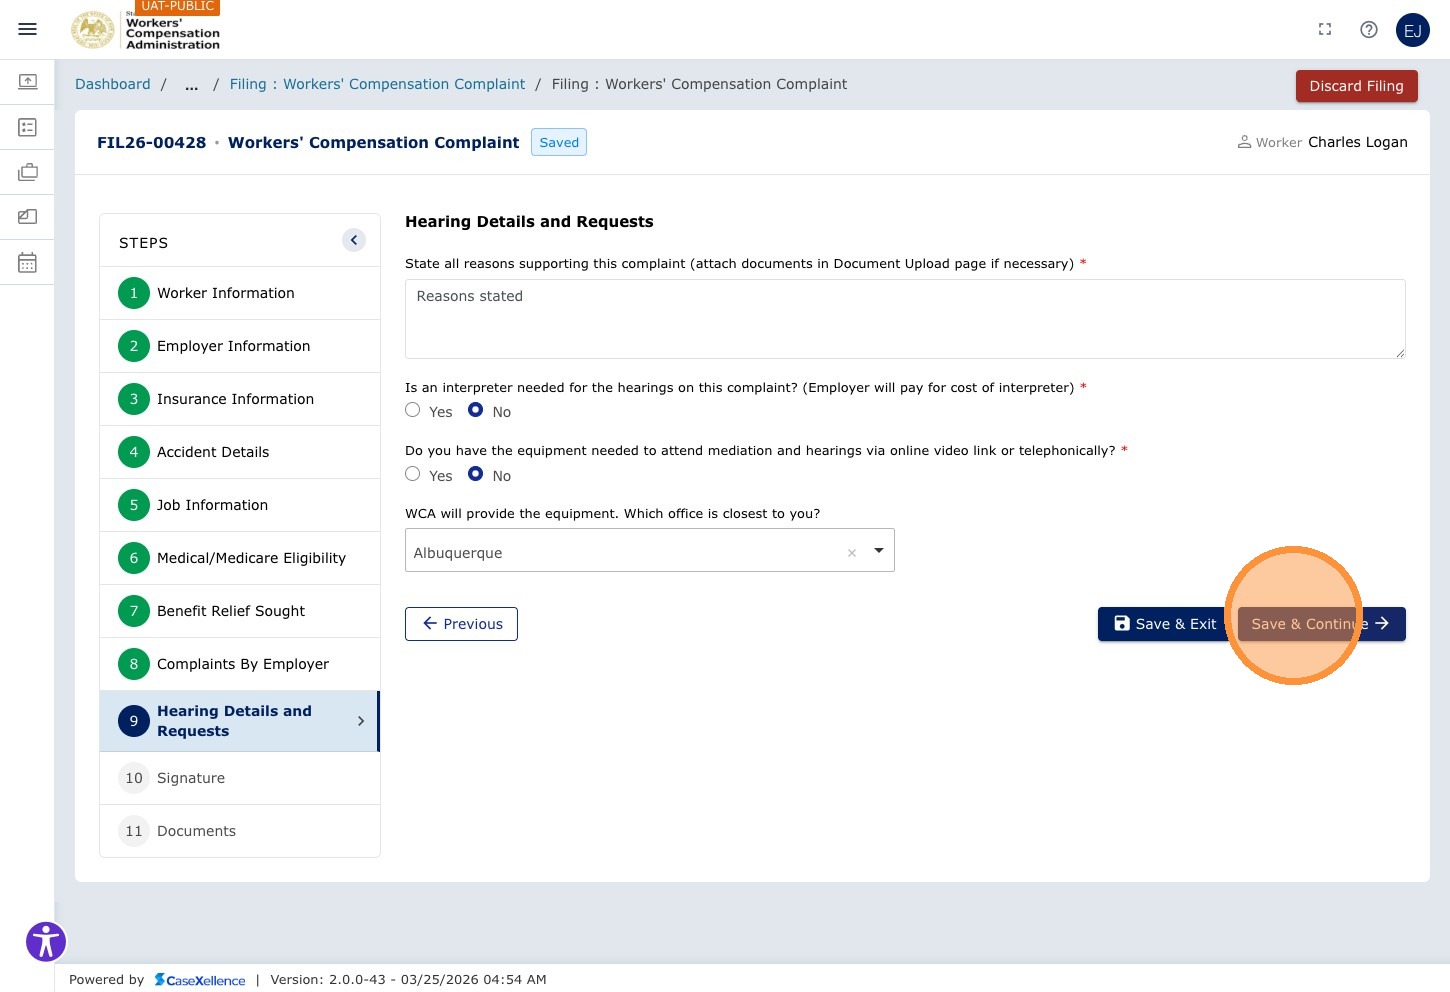Go to step 5 Job Information

point(240,505)
